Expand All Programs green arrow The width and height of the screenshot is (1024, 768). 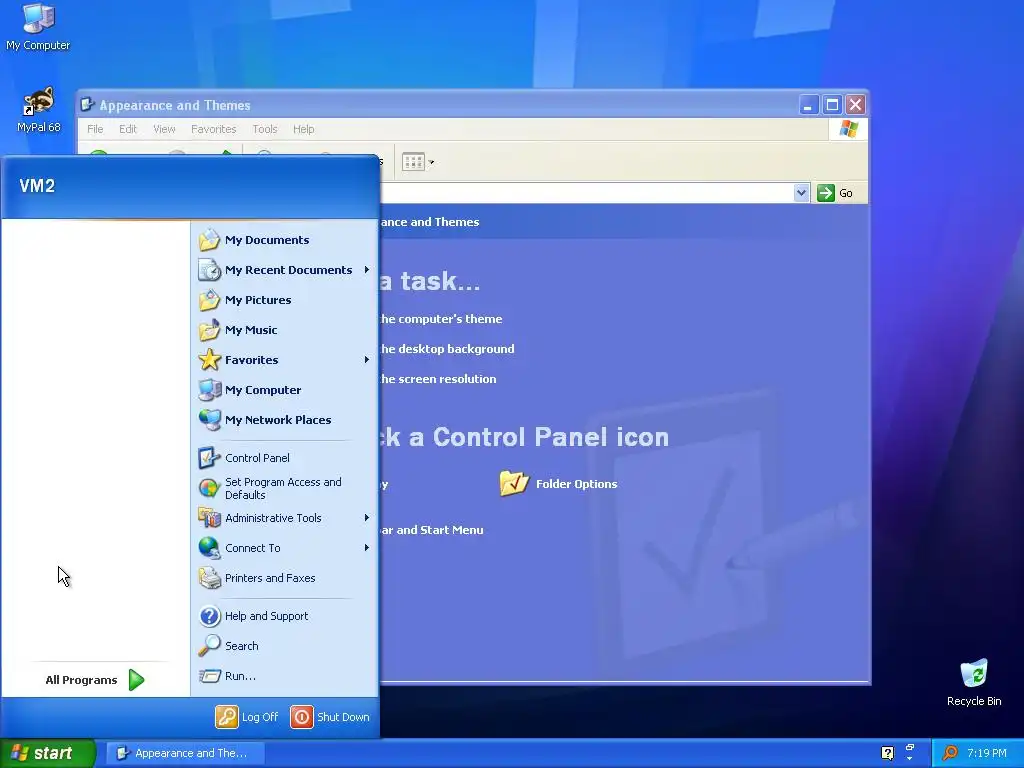click(x=136, y=680)
